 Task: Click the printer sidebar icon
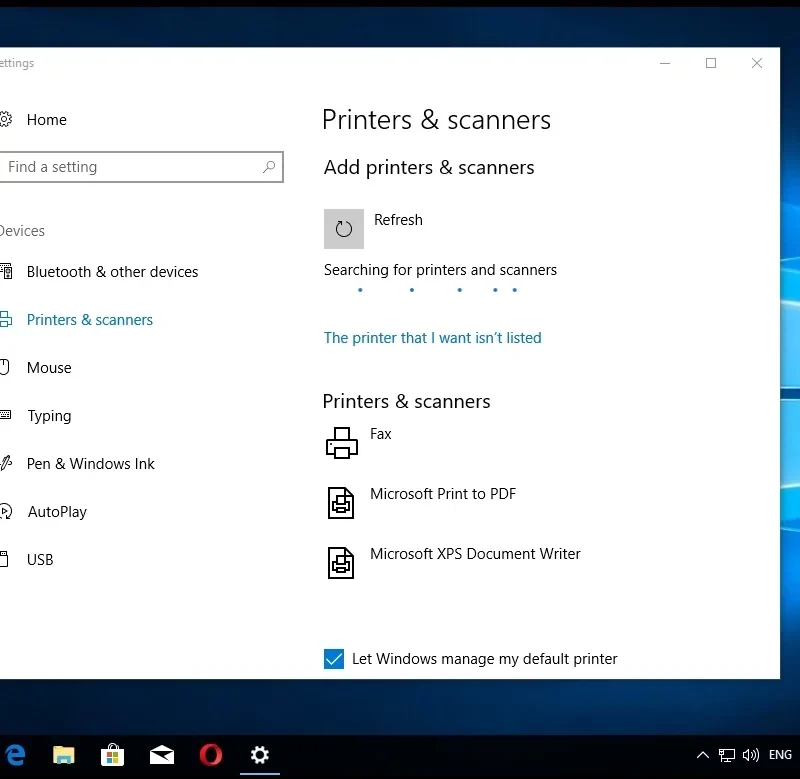[6, 319]
